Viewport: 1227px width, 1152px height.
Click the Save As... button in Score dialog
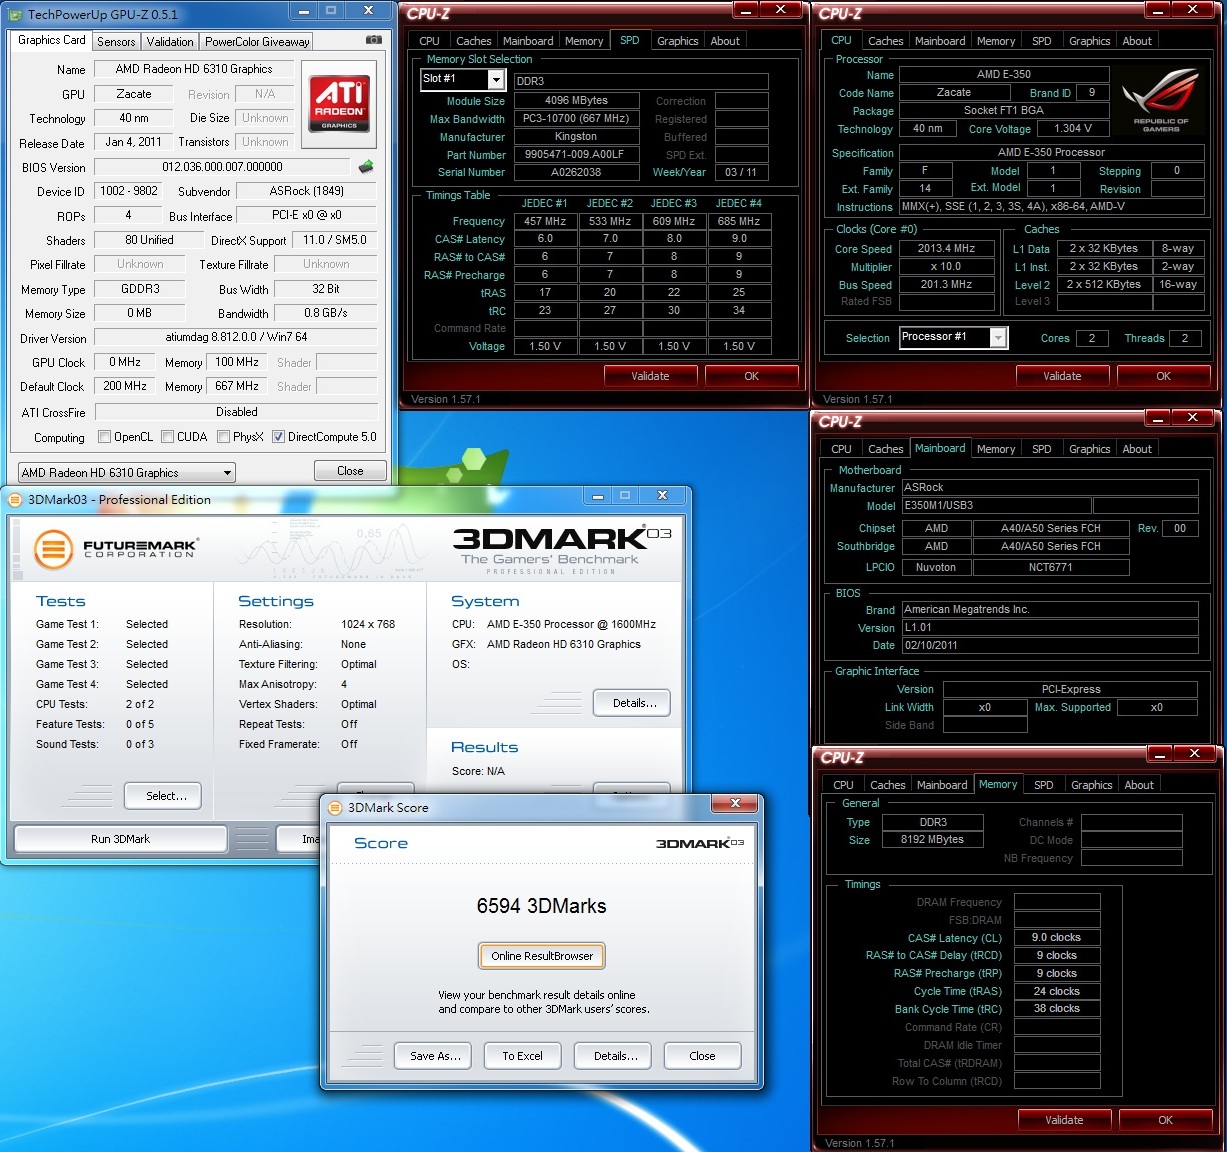(435, 1056)
